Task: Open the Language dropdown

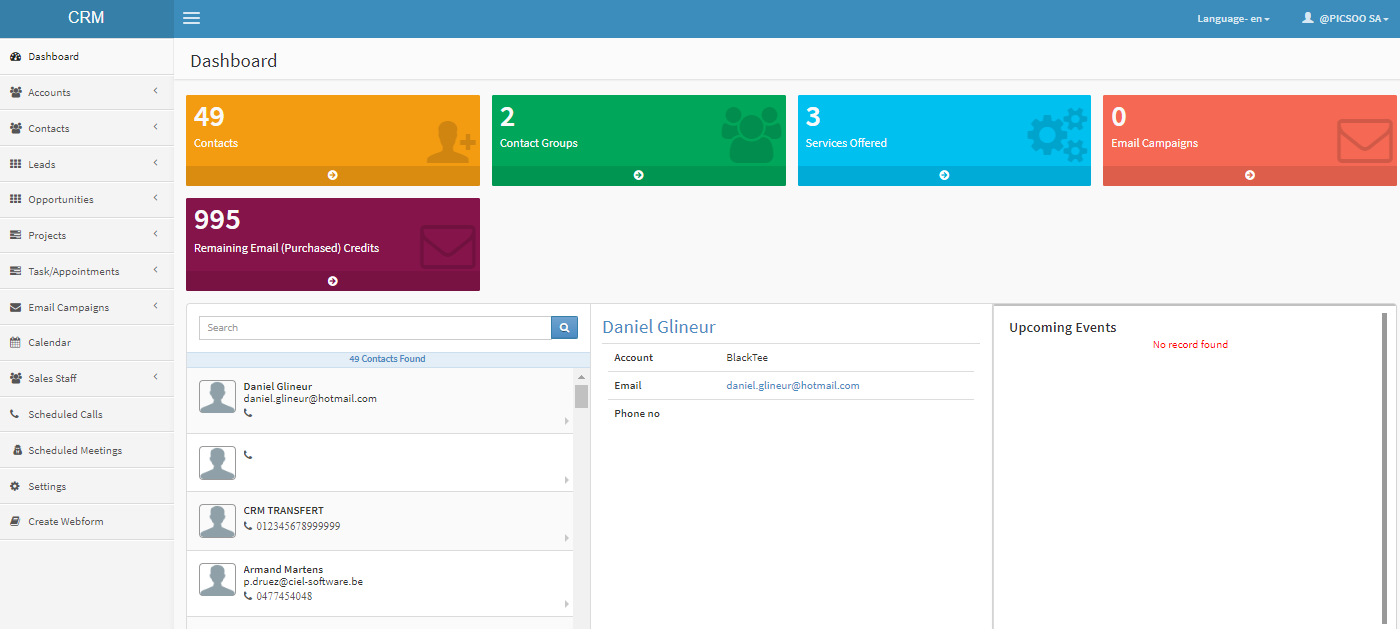Action: click(1233, 19)
